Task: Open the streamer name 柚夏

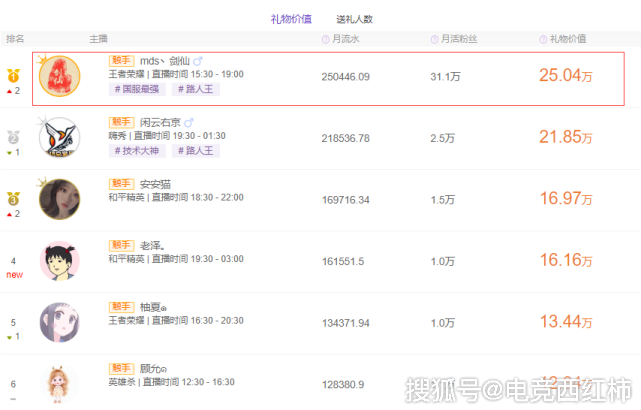Action: click(x=153, y=307)
